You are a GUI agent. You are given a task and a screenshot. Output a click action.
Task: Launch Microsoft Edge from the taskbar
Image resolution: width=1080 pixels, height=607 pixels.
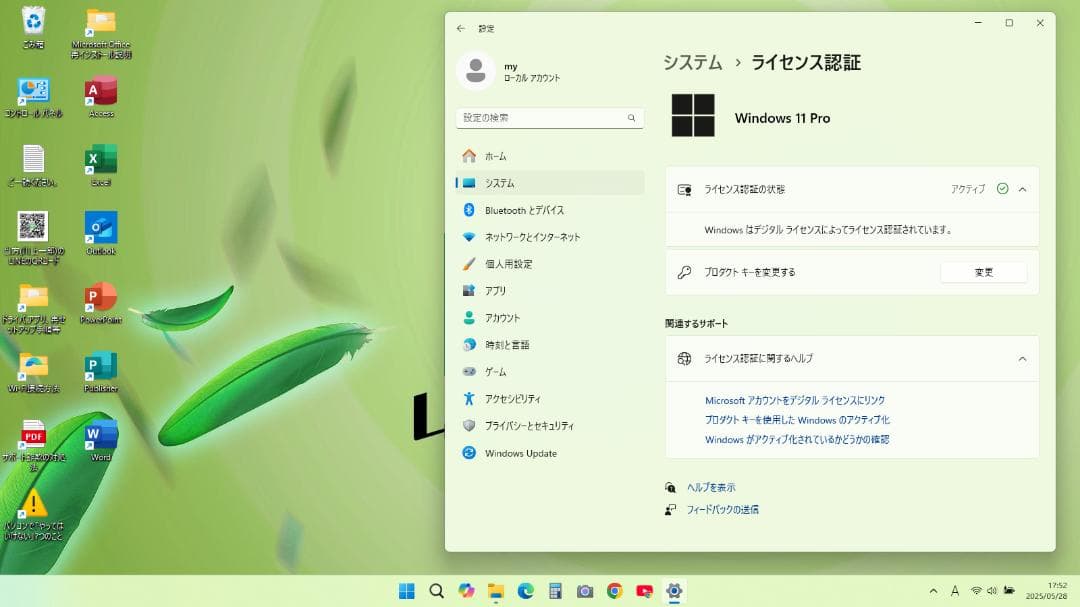pos(526,591)
